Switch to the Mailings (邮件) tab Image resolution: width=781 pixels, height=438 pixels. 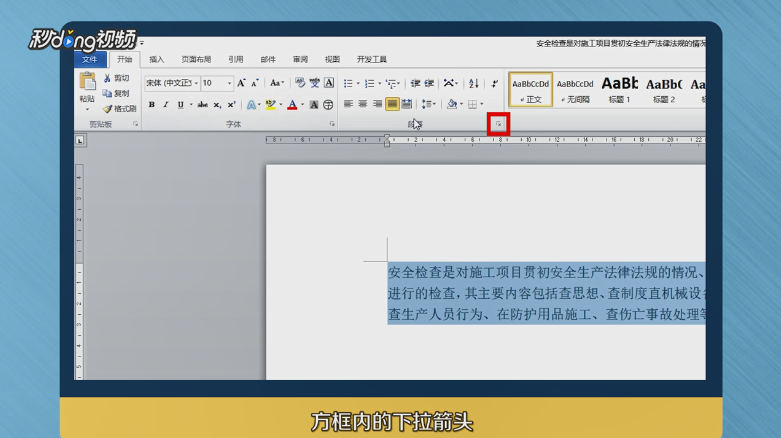(x=268, y=59)
